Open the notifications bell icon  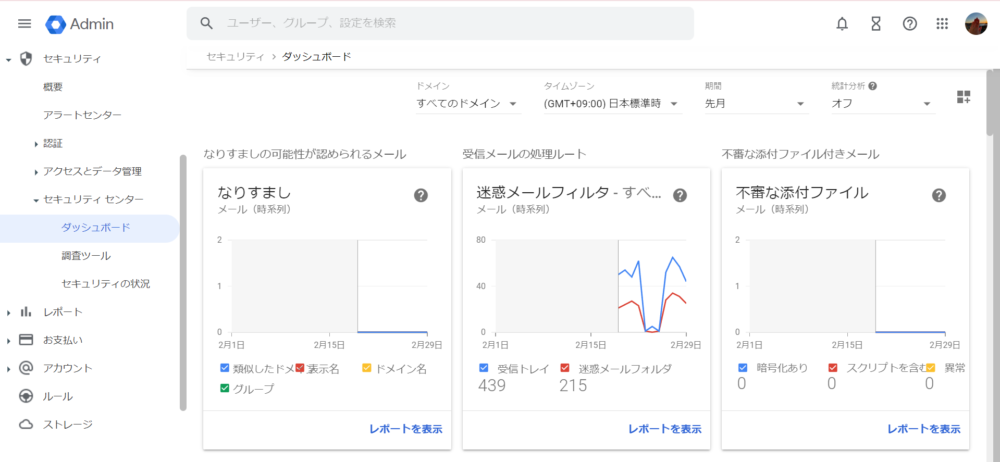(842, 24)
